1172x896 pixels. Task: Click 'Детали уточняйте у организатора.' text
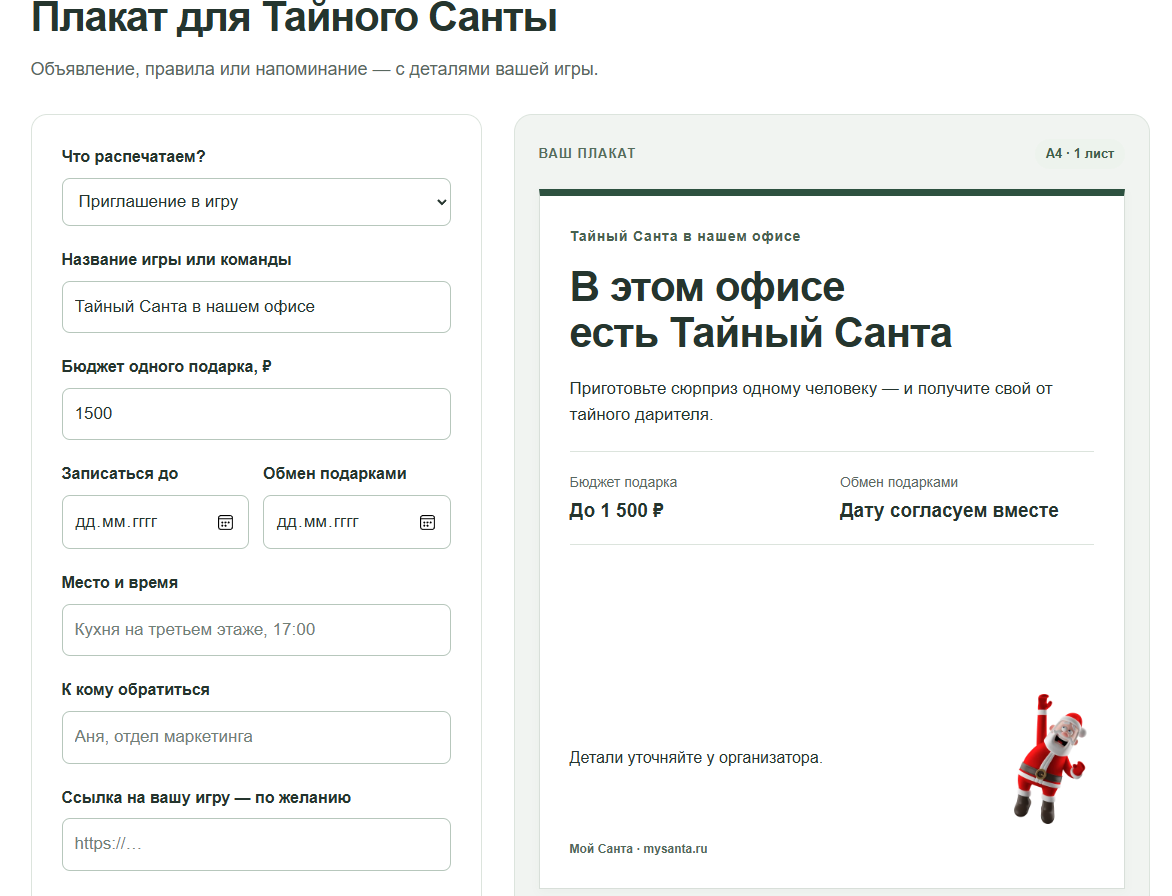pyautogui.click(x=696, y=758)
